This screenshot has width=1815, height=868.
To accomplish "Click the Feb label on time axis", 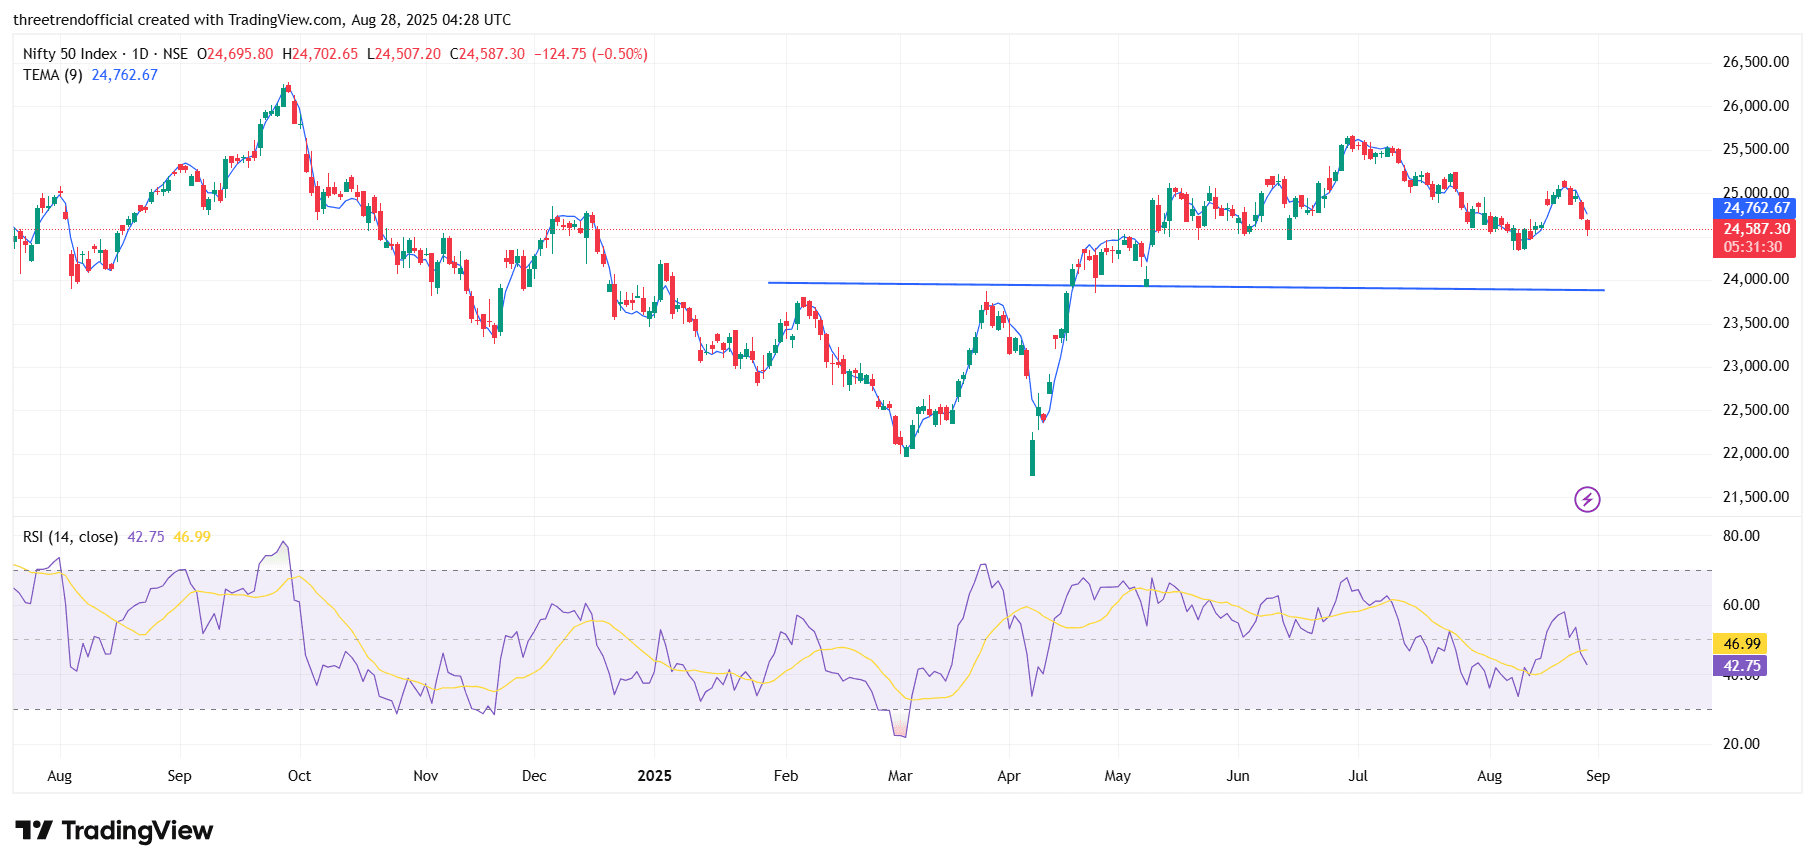I will [x=786, y=776].
